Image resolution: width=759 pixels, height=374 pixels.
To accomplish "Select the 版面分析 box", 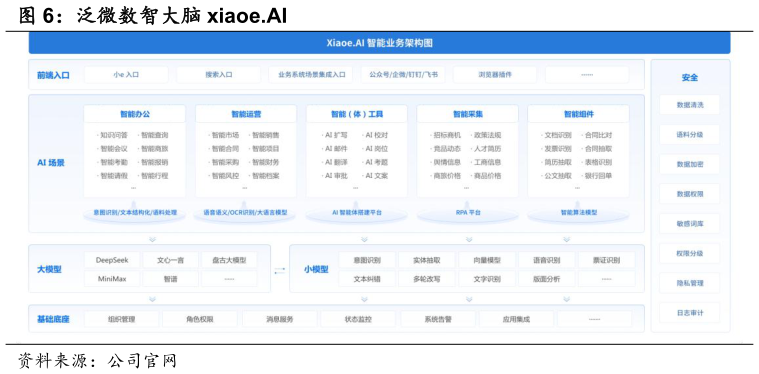I will pyautogui.click(x=547, y=279).
